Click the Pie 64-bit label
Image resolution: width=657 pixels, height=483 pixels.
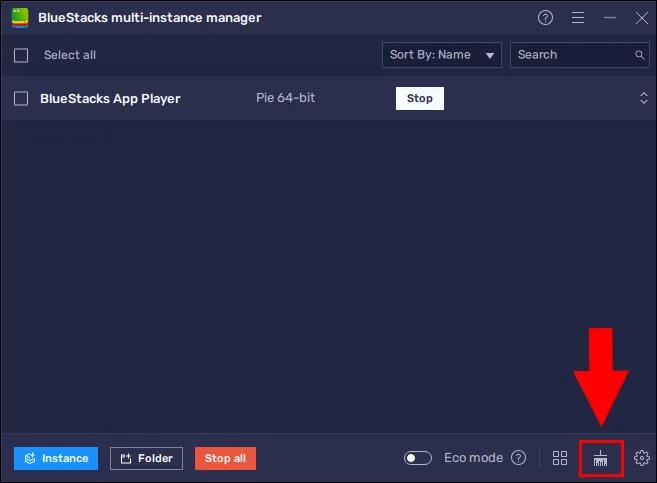(285, 98)
